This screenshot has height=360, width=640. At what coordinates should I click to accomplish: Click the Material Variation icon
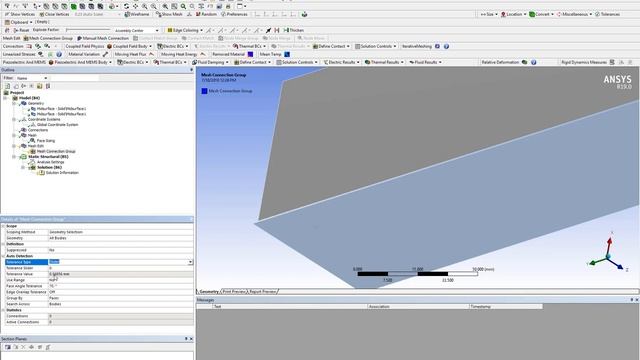coord(105,54)
